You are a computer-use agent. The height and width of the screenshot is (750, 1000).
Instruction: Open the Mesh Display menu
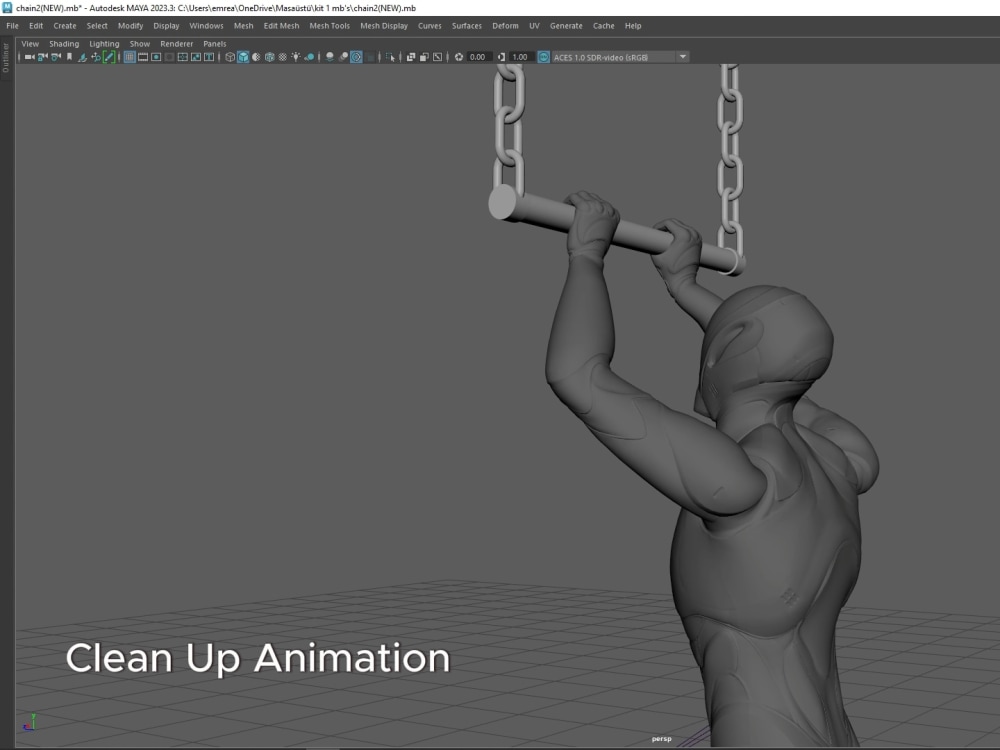[383, 26]
